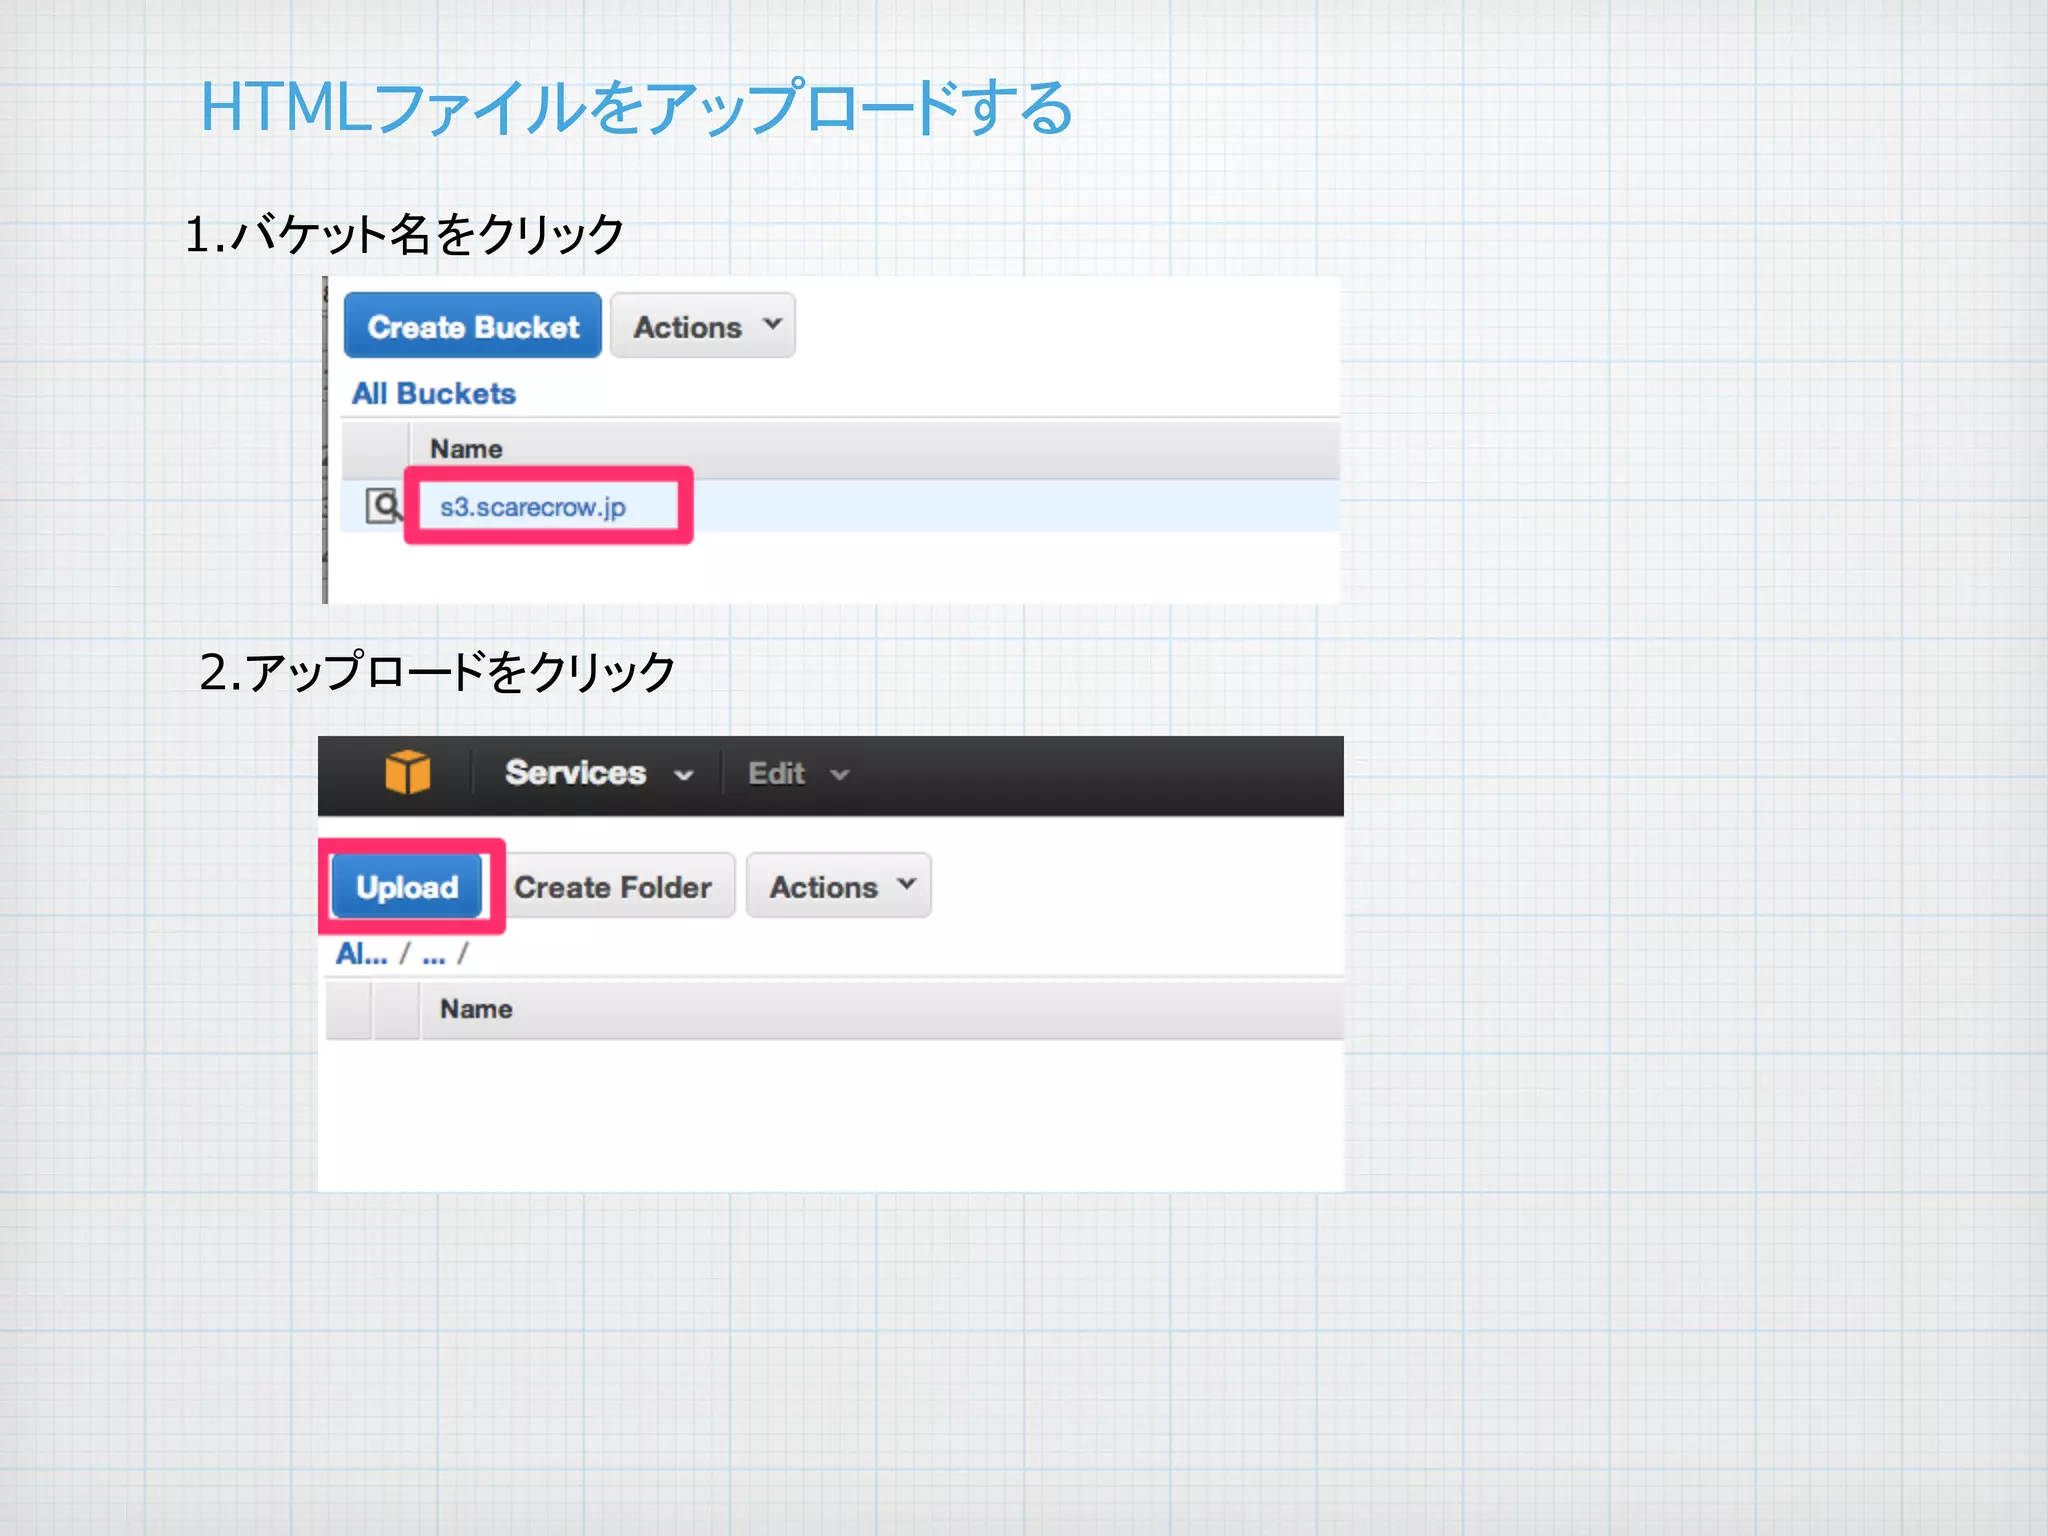The image size is (2048, 1536).
Task: Click the magnifier properties icon beside s3.scarecrow.jp
Action: click(382, 505)
